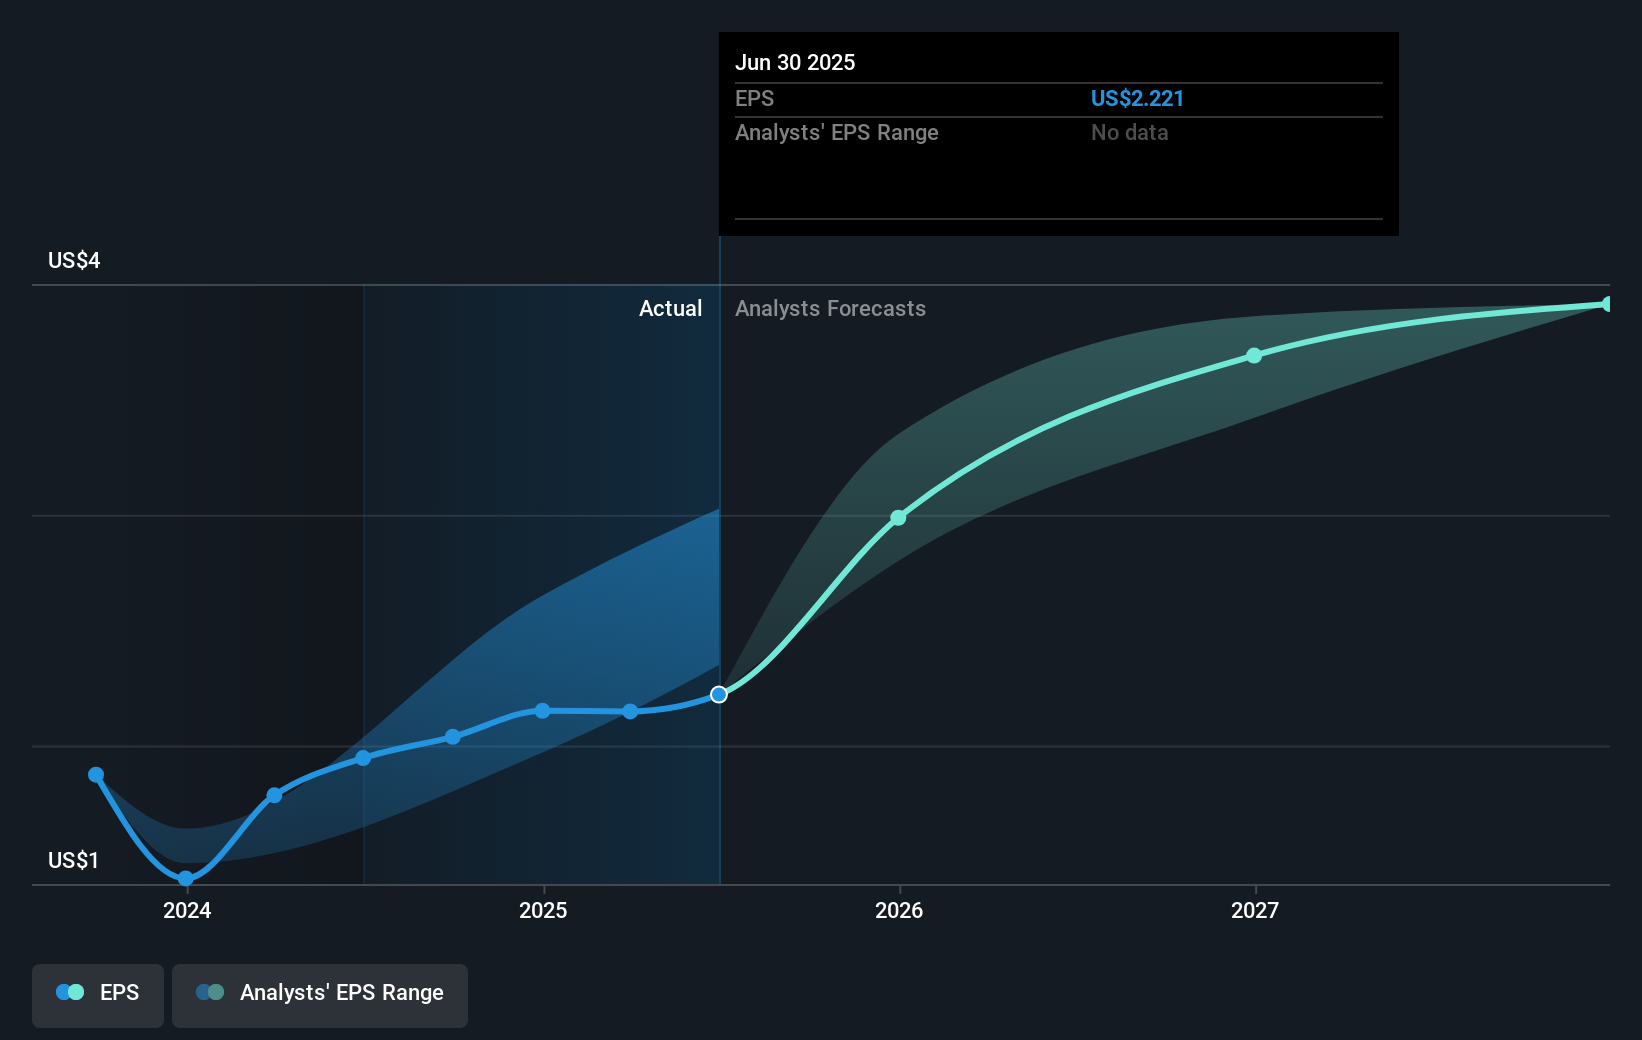Viewport: 1642px width, 1040px height.
Task: Click the 2026 x-axis label
Action: [x=899, y=910]
